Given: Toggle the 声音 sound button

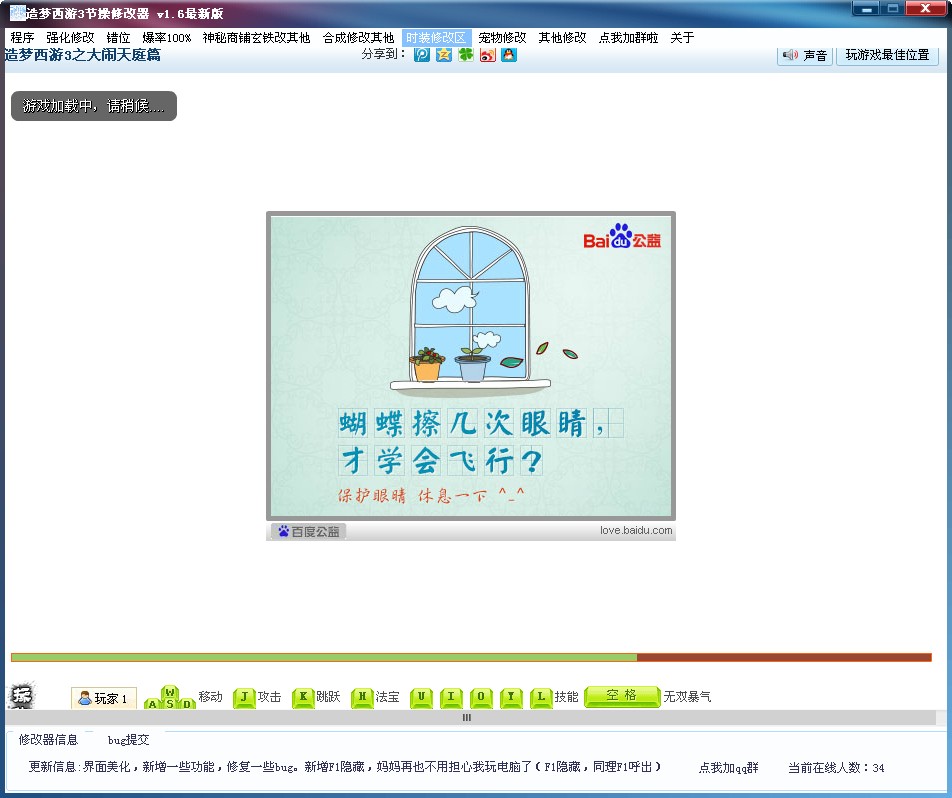Looking at the screenshot, I should click(x=804, y=55).
